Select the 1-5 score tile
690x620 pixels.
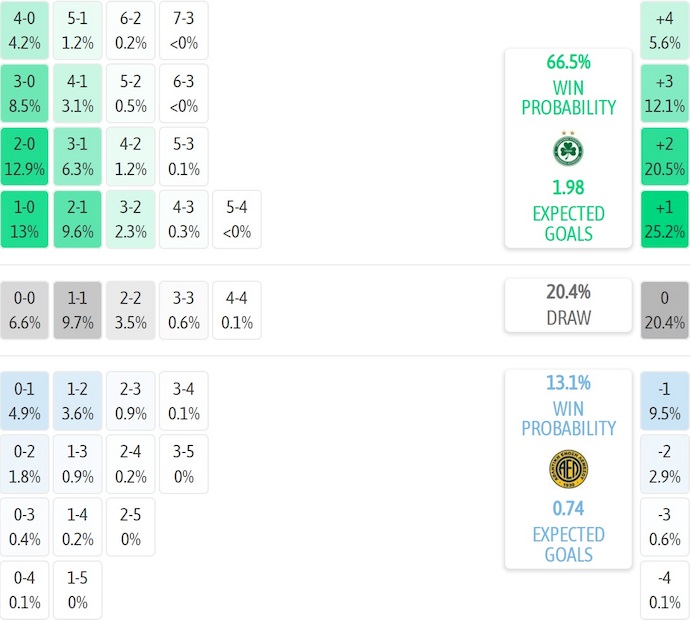tap(78, 591)
